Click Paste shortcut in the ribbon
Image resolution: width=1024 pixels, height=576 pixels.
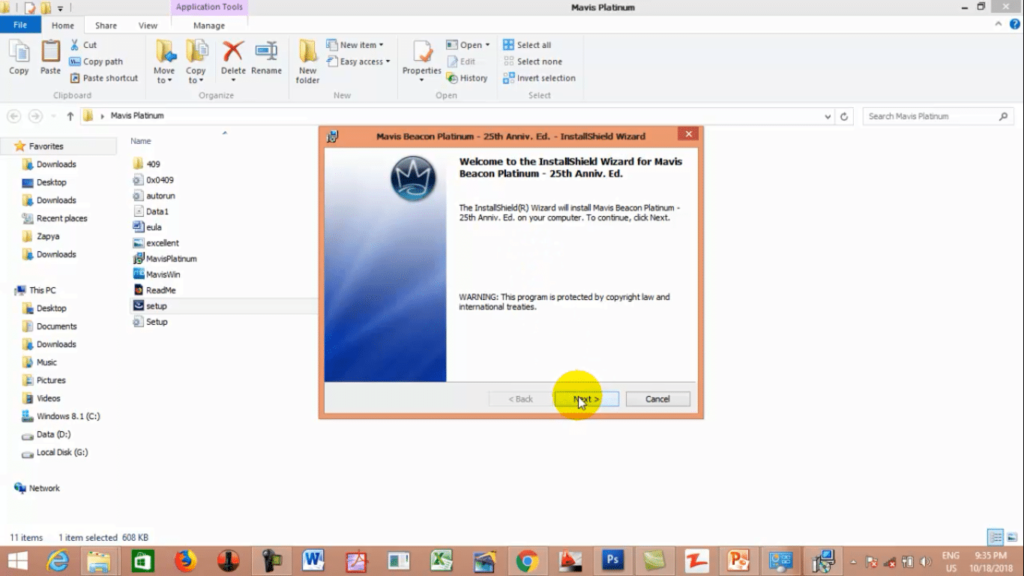(104, 78)
